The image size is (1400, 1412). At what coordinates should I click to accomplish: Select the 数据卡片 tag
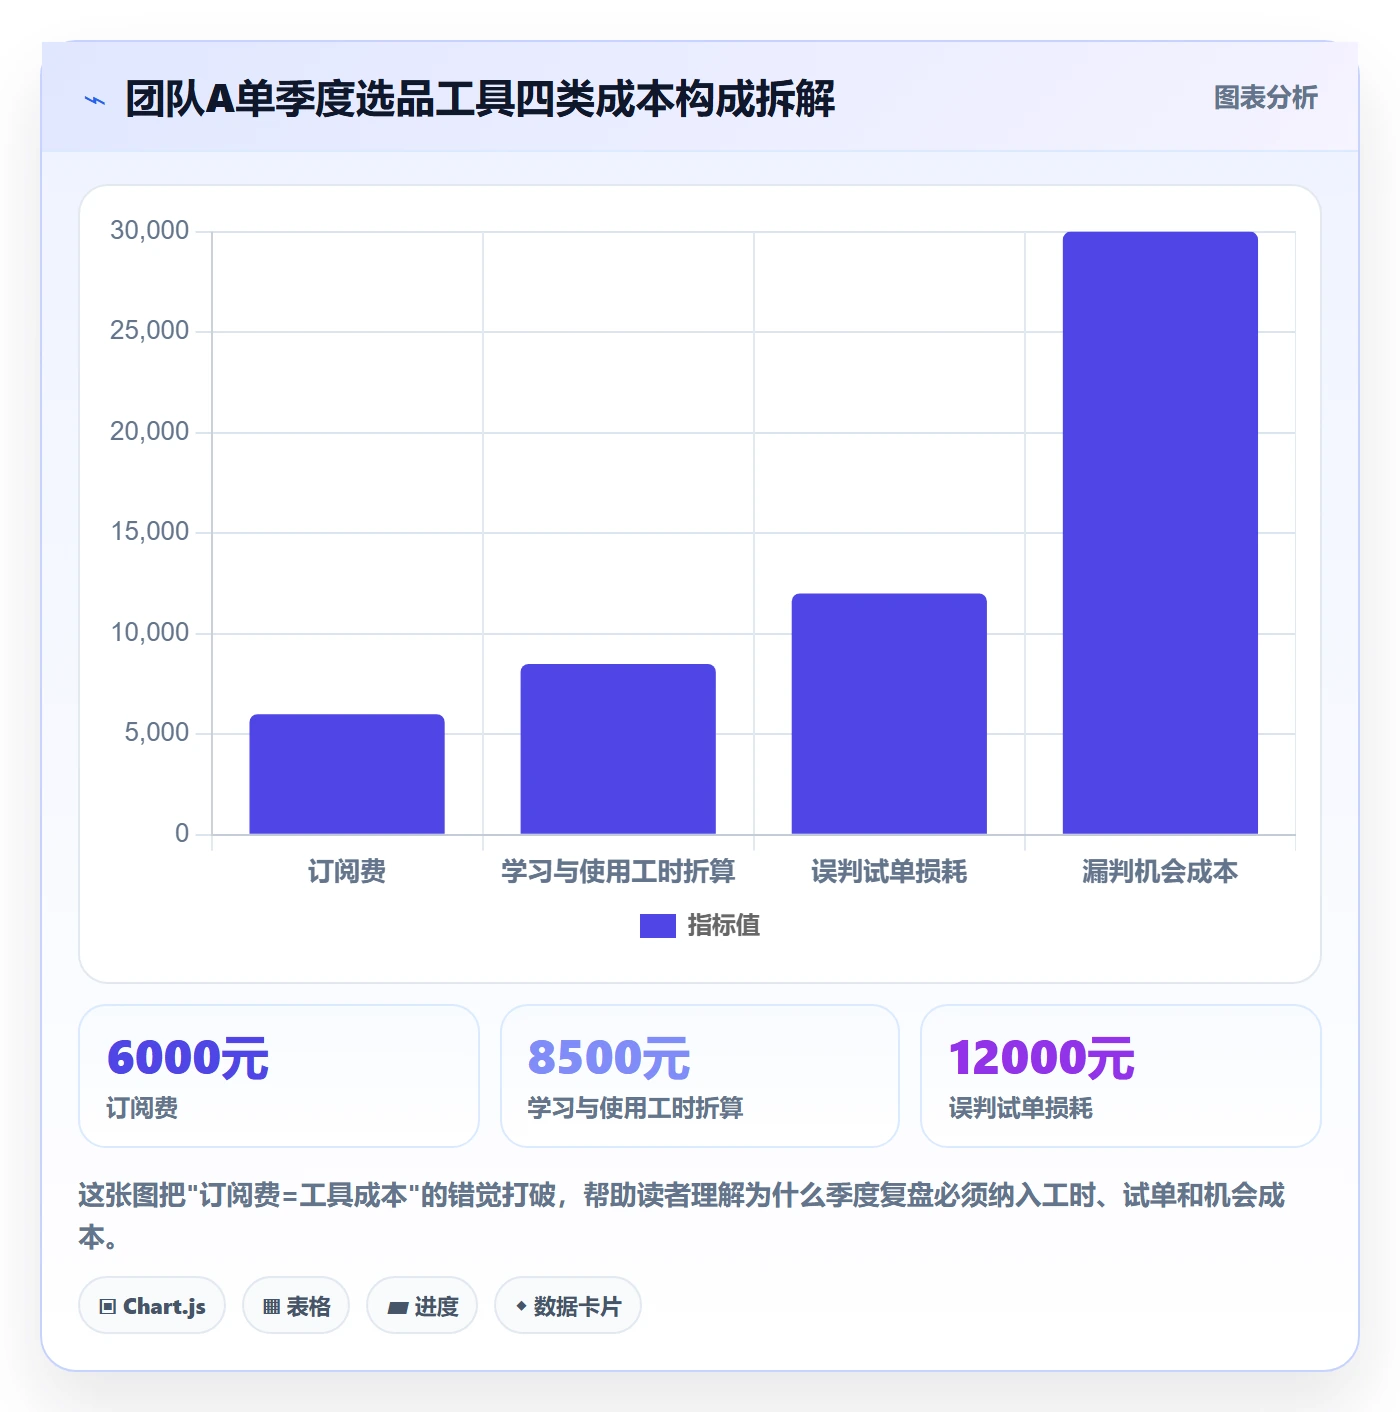(568, 1306)
